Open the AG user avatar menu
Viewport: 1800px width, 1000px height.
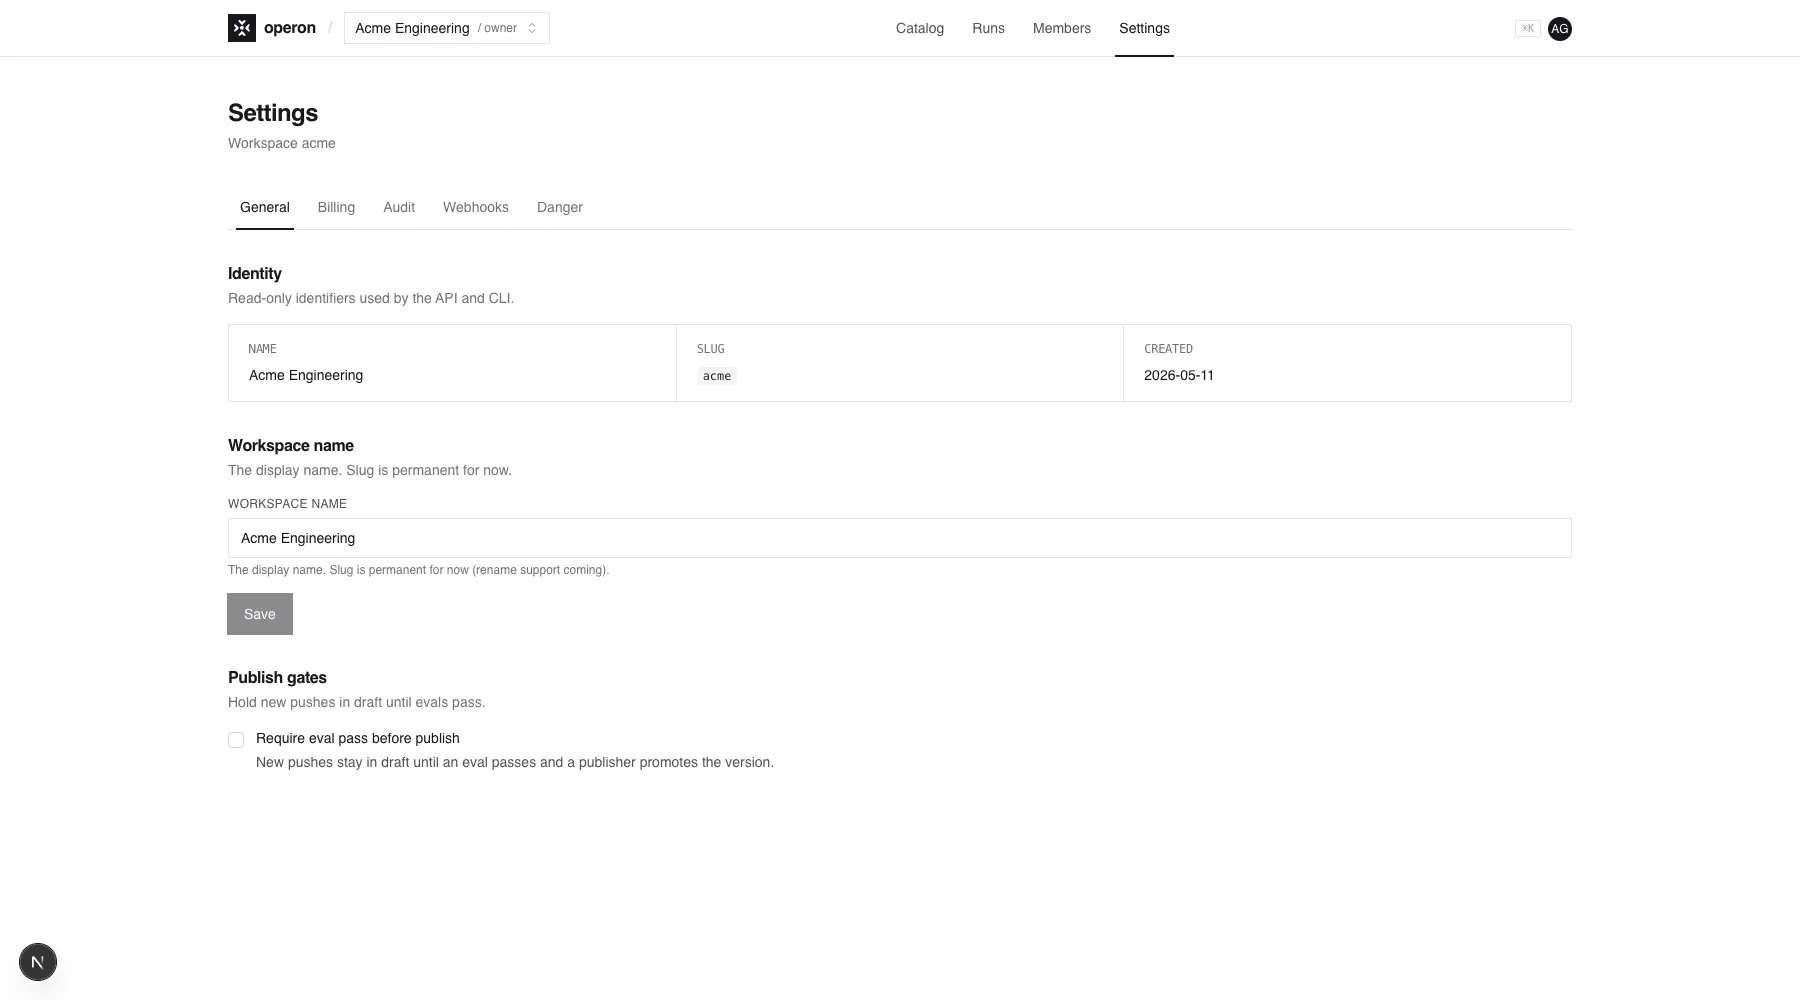tap(1559, 29)
